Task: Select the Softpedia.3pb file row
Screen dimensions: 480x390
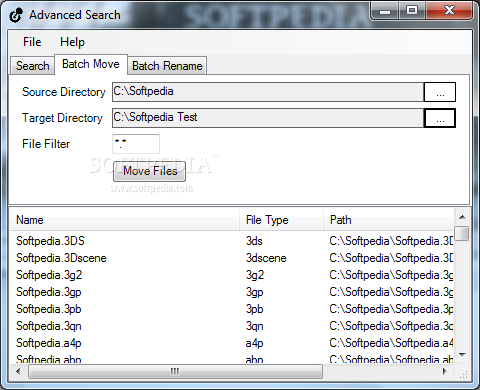Action: pos(232,309)
